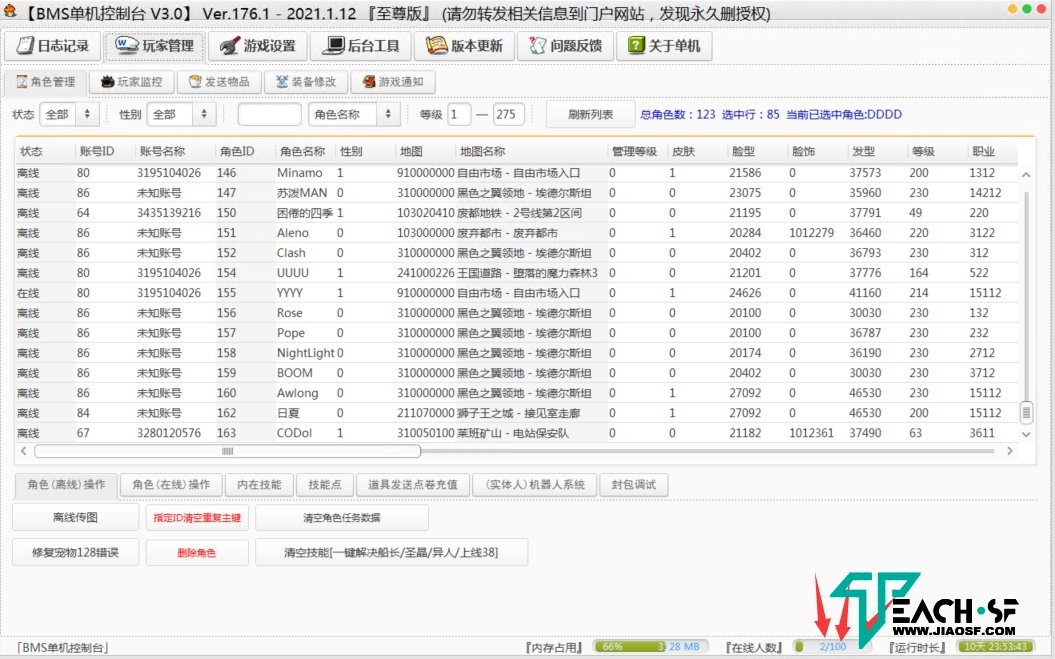Open the 后台工具 tab
The height and width of the screenshot is (659, 1055).
coord(361,46)
